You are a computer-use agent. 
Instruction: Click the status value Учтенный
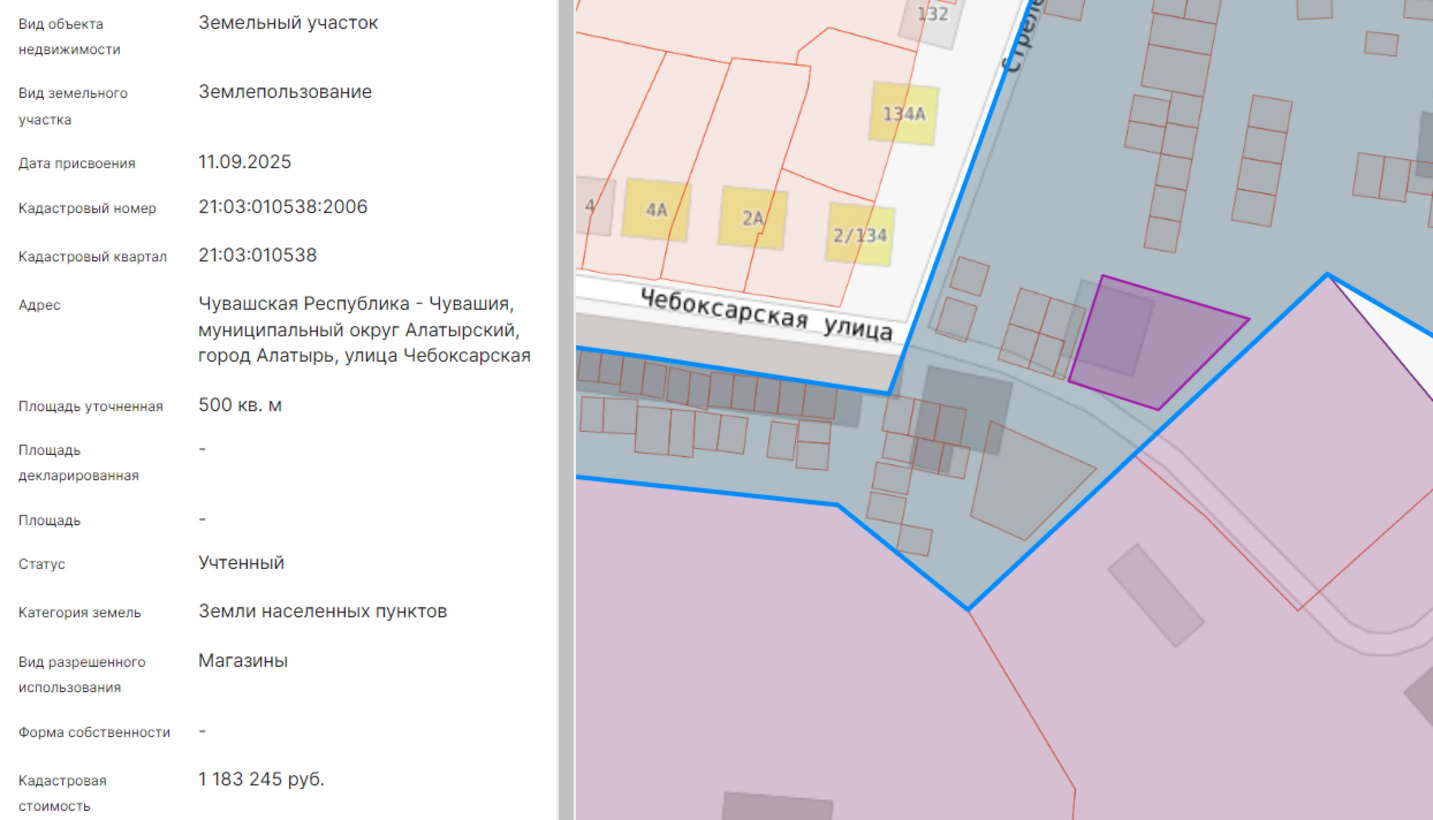(x=241, y=563)
